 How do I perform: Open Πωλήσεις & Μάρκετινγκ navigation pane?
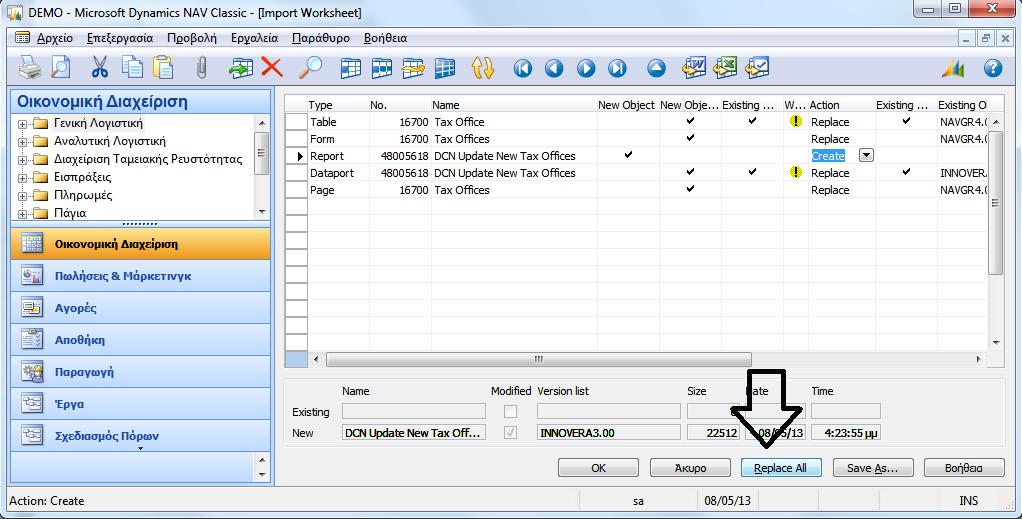140,276
